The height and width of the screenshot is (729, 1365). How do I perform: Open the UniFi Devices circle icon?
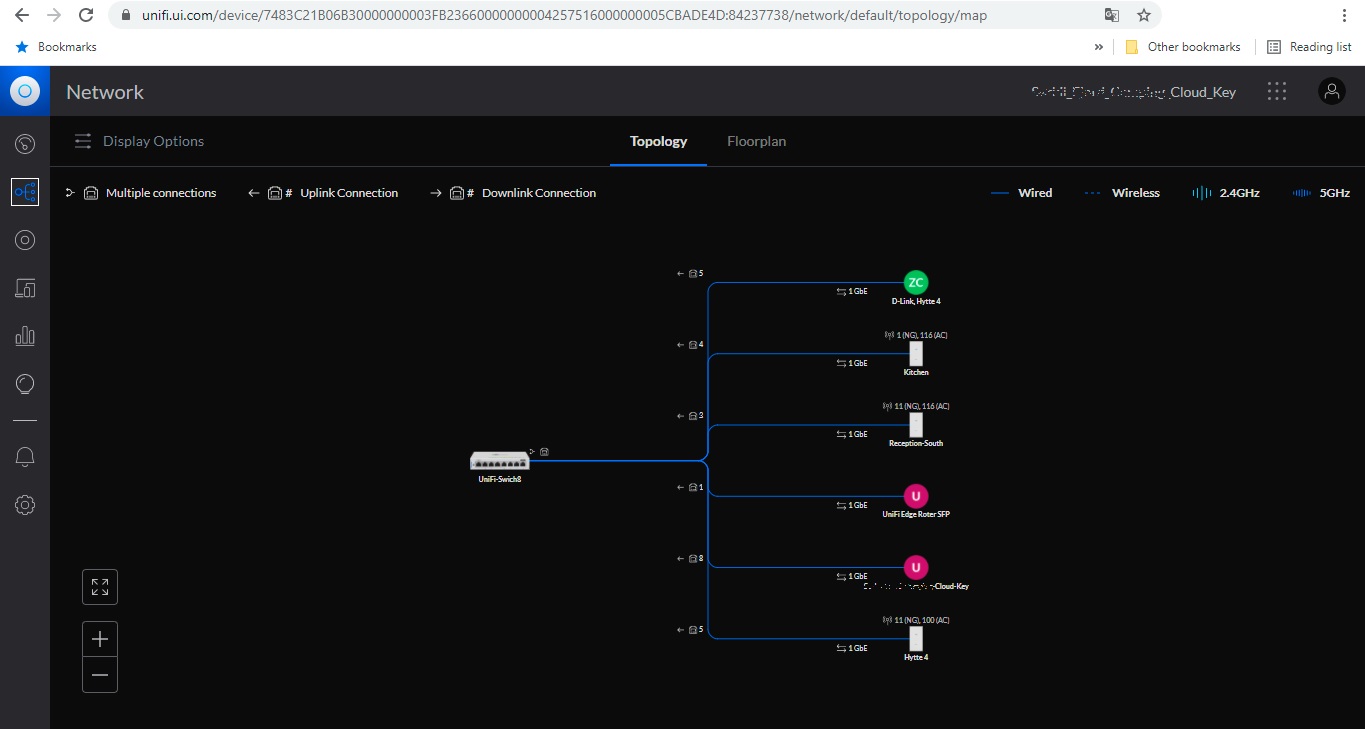point(25,240)
